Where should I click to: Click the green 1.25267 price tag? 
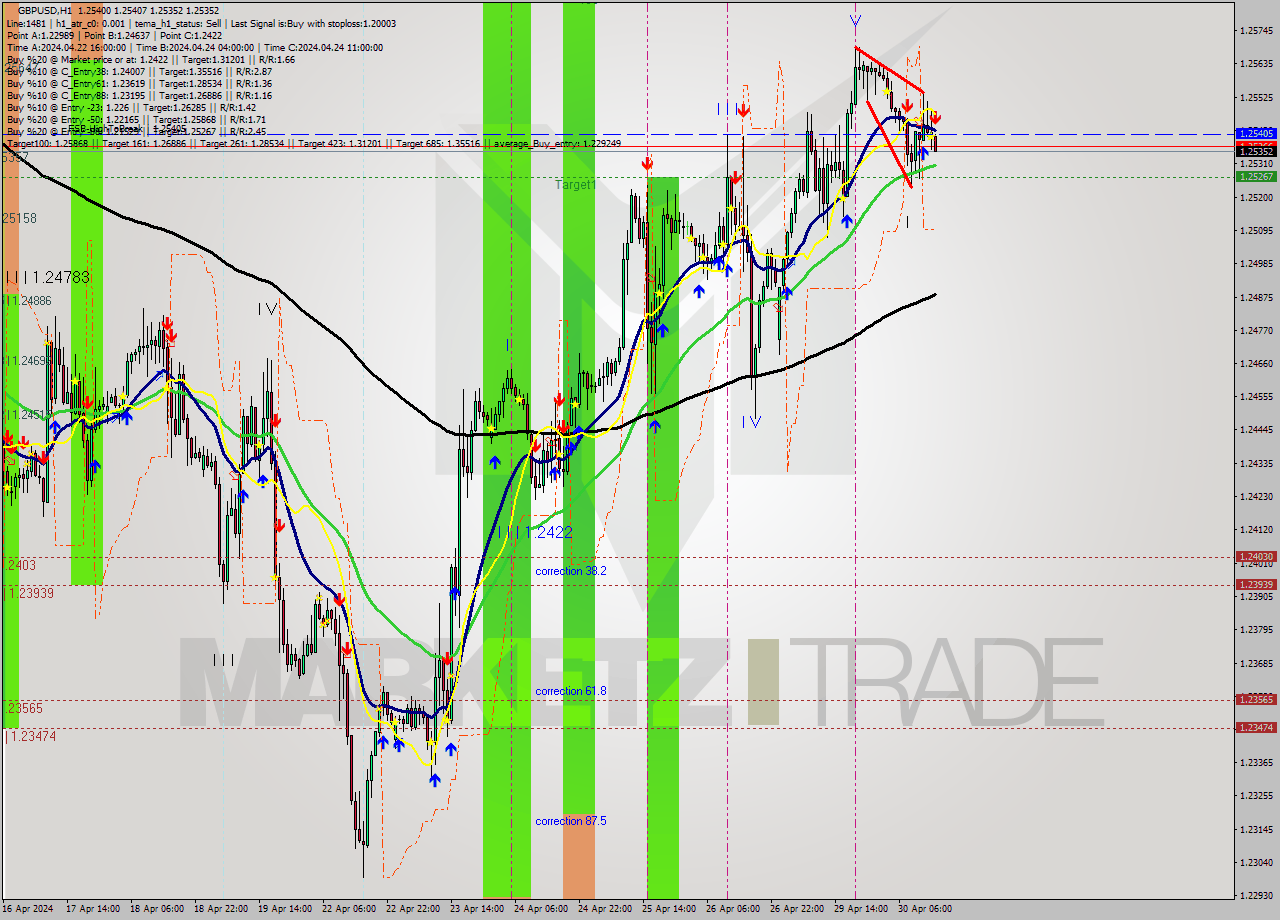1256,176
